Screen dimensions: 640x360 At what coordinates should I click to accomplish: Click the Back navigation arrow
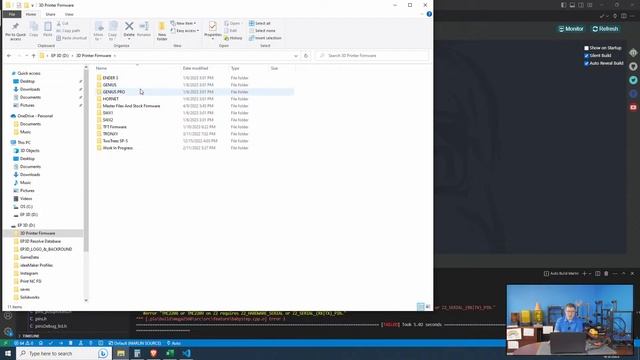(x=9, y=56)
